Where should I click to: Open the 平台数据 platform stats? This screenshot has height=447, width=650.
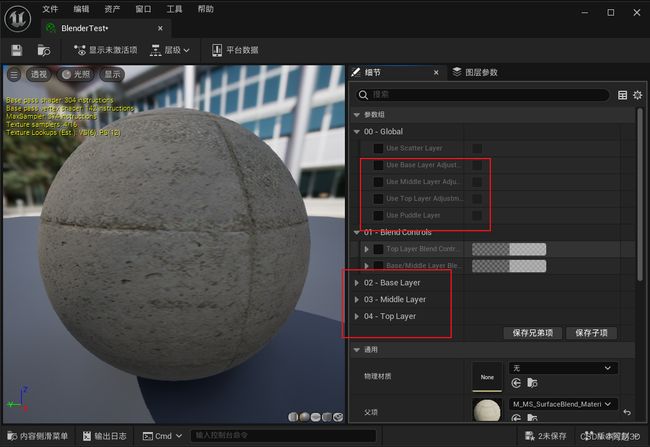click(x=235, y=50)
